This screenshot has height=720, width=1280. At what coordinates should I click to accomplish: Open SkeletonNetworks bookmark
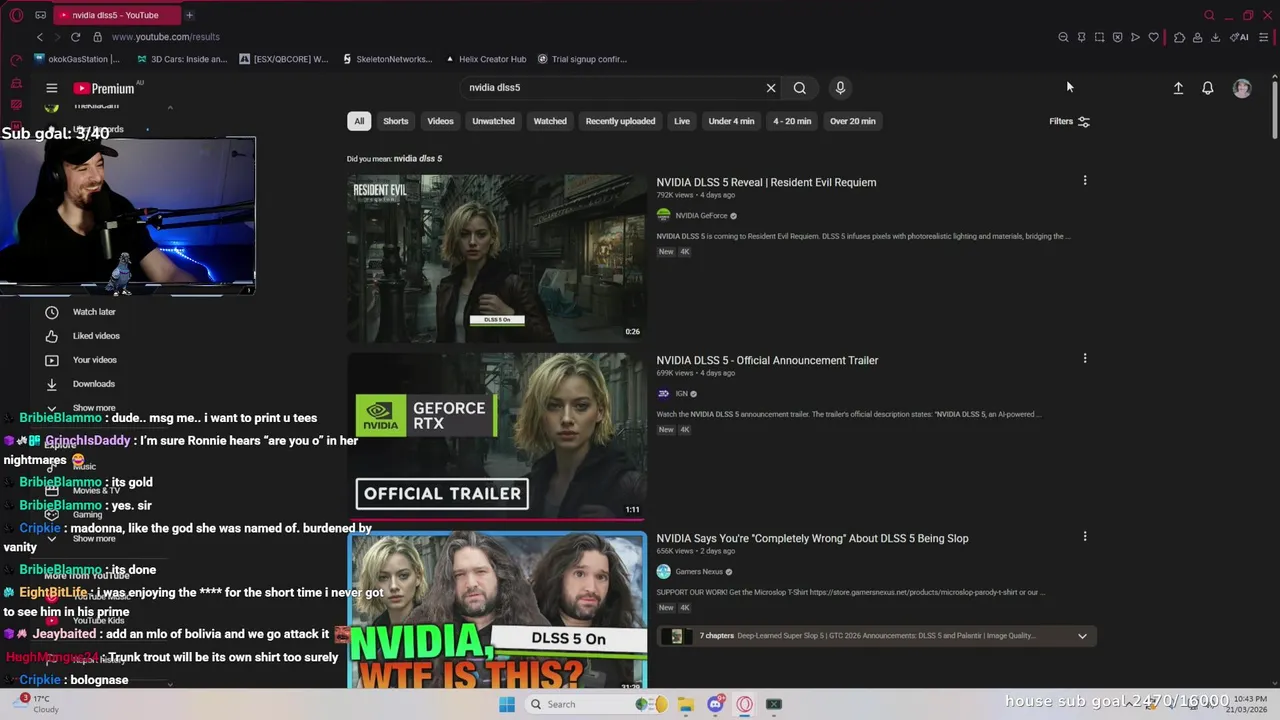pos(386,59)
